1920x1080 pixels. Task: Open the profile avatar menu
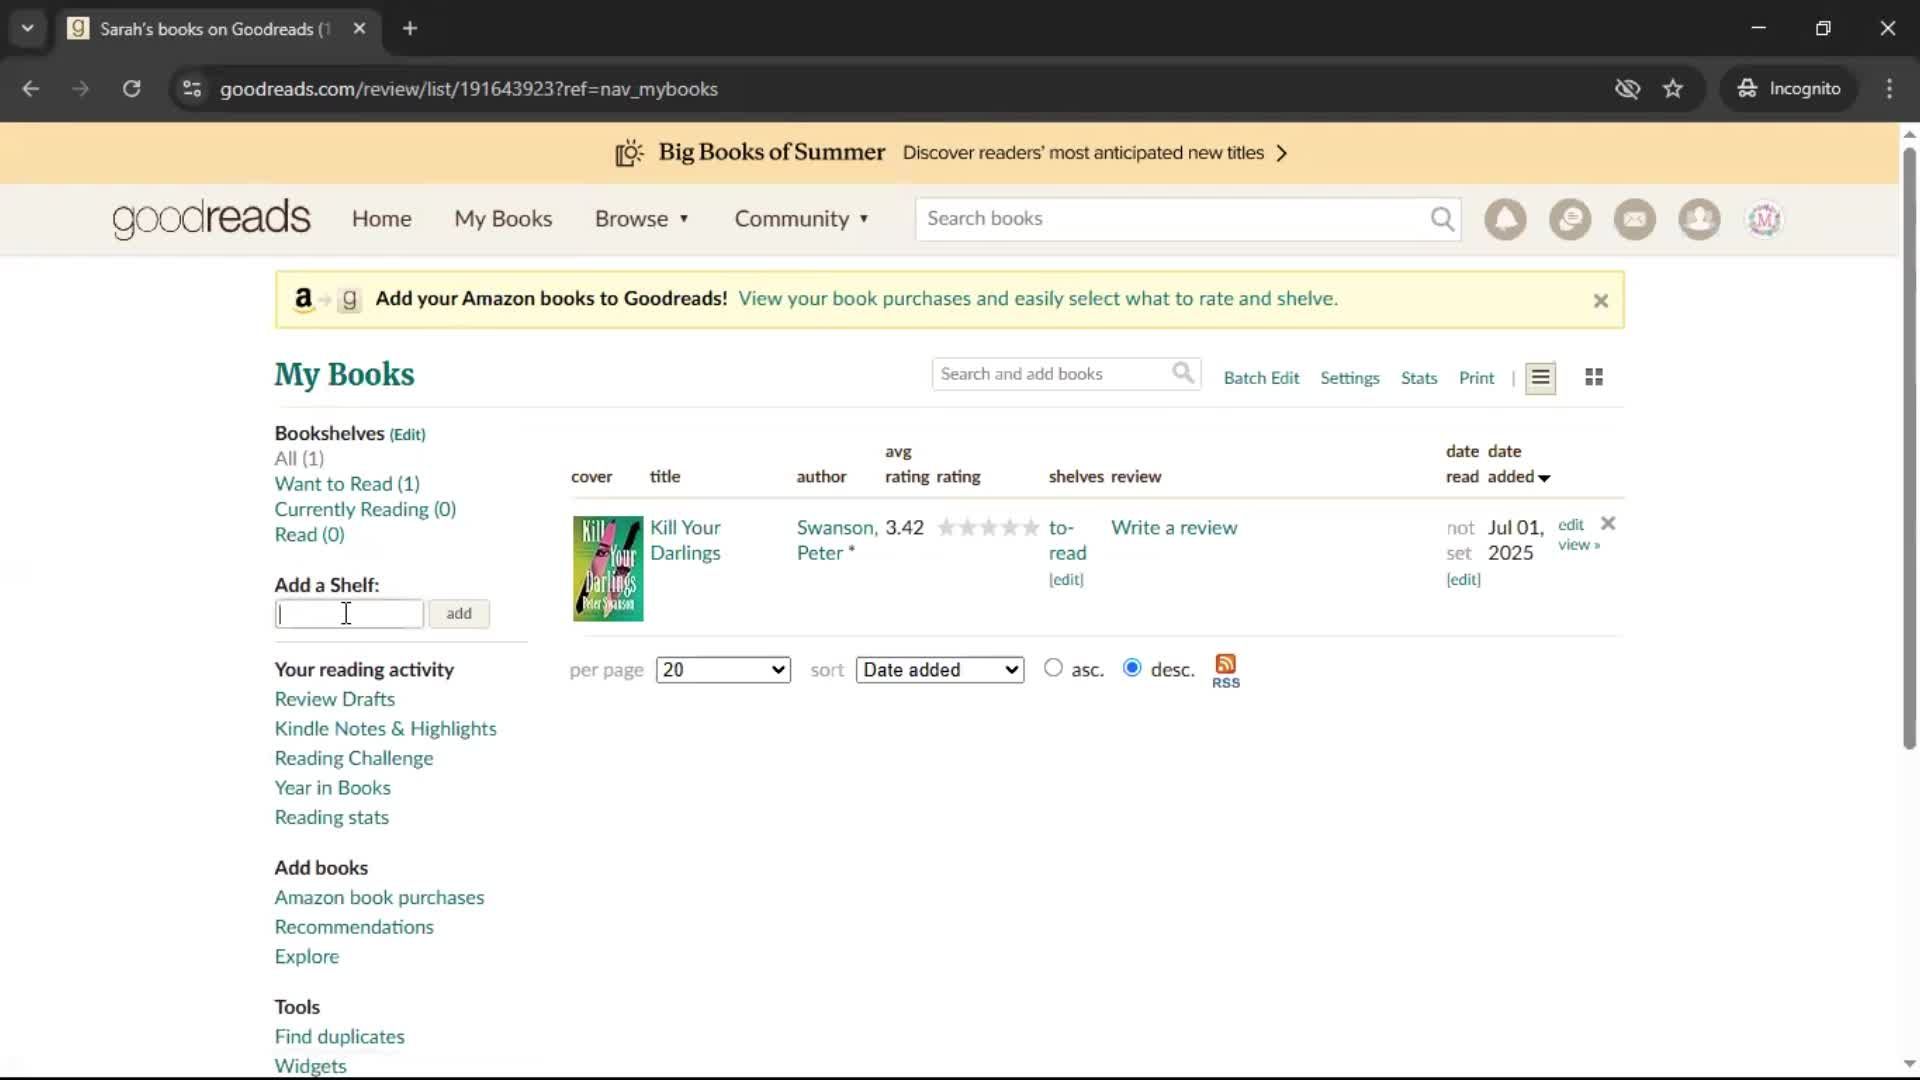click(x=1764, y=219)
